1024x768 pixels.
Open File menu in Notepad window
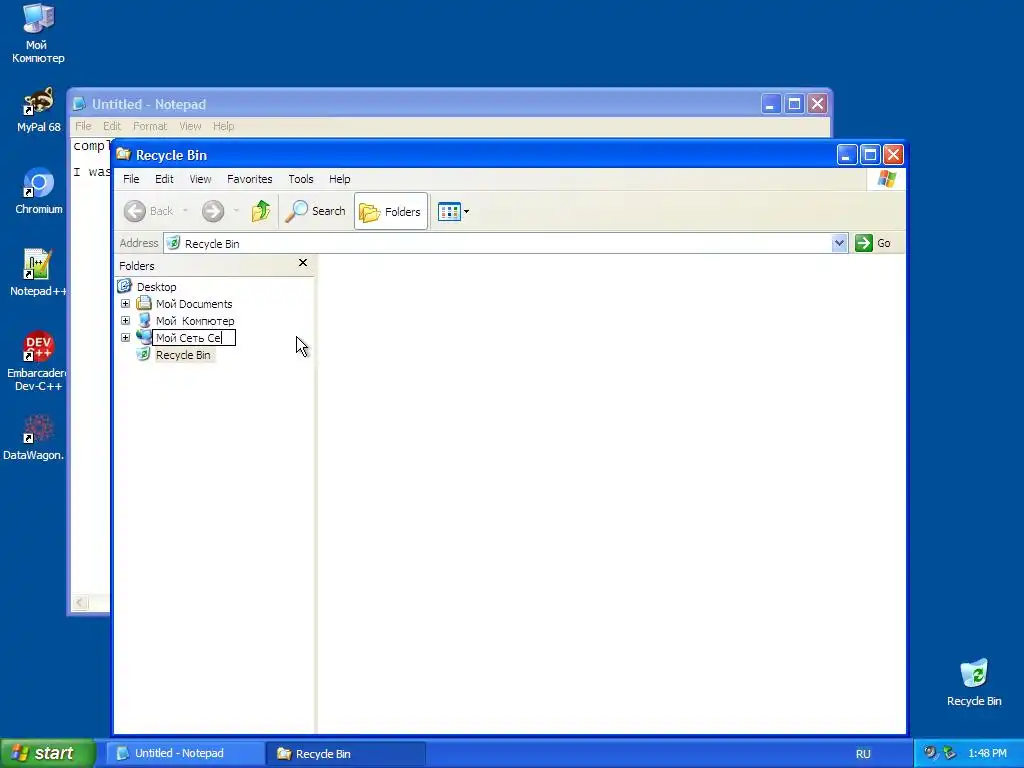[x=83, y=126]
